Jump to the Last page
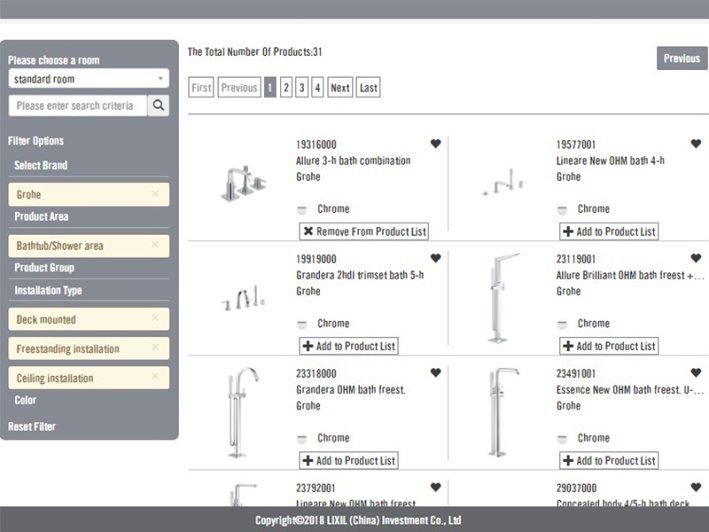The height and width of the screenshot is (532, 709). click(x=369, y=87)
